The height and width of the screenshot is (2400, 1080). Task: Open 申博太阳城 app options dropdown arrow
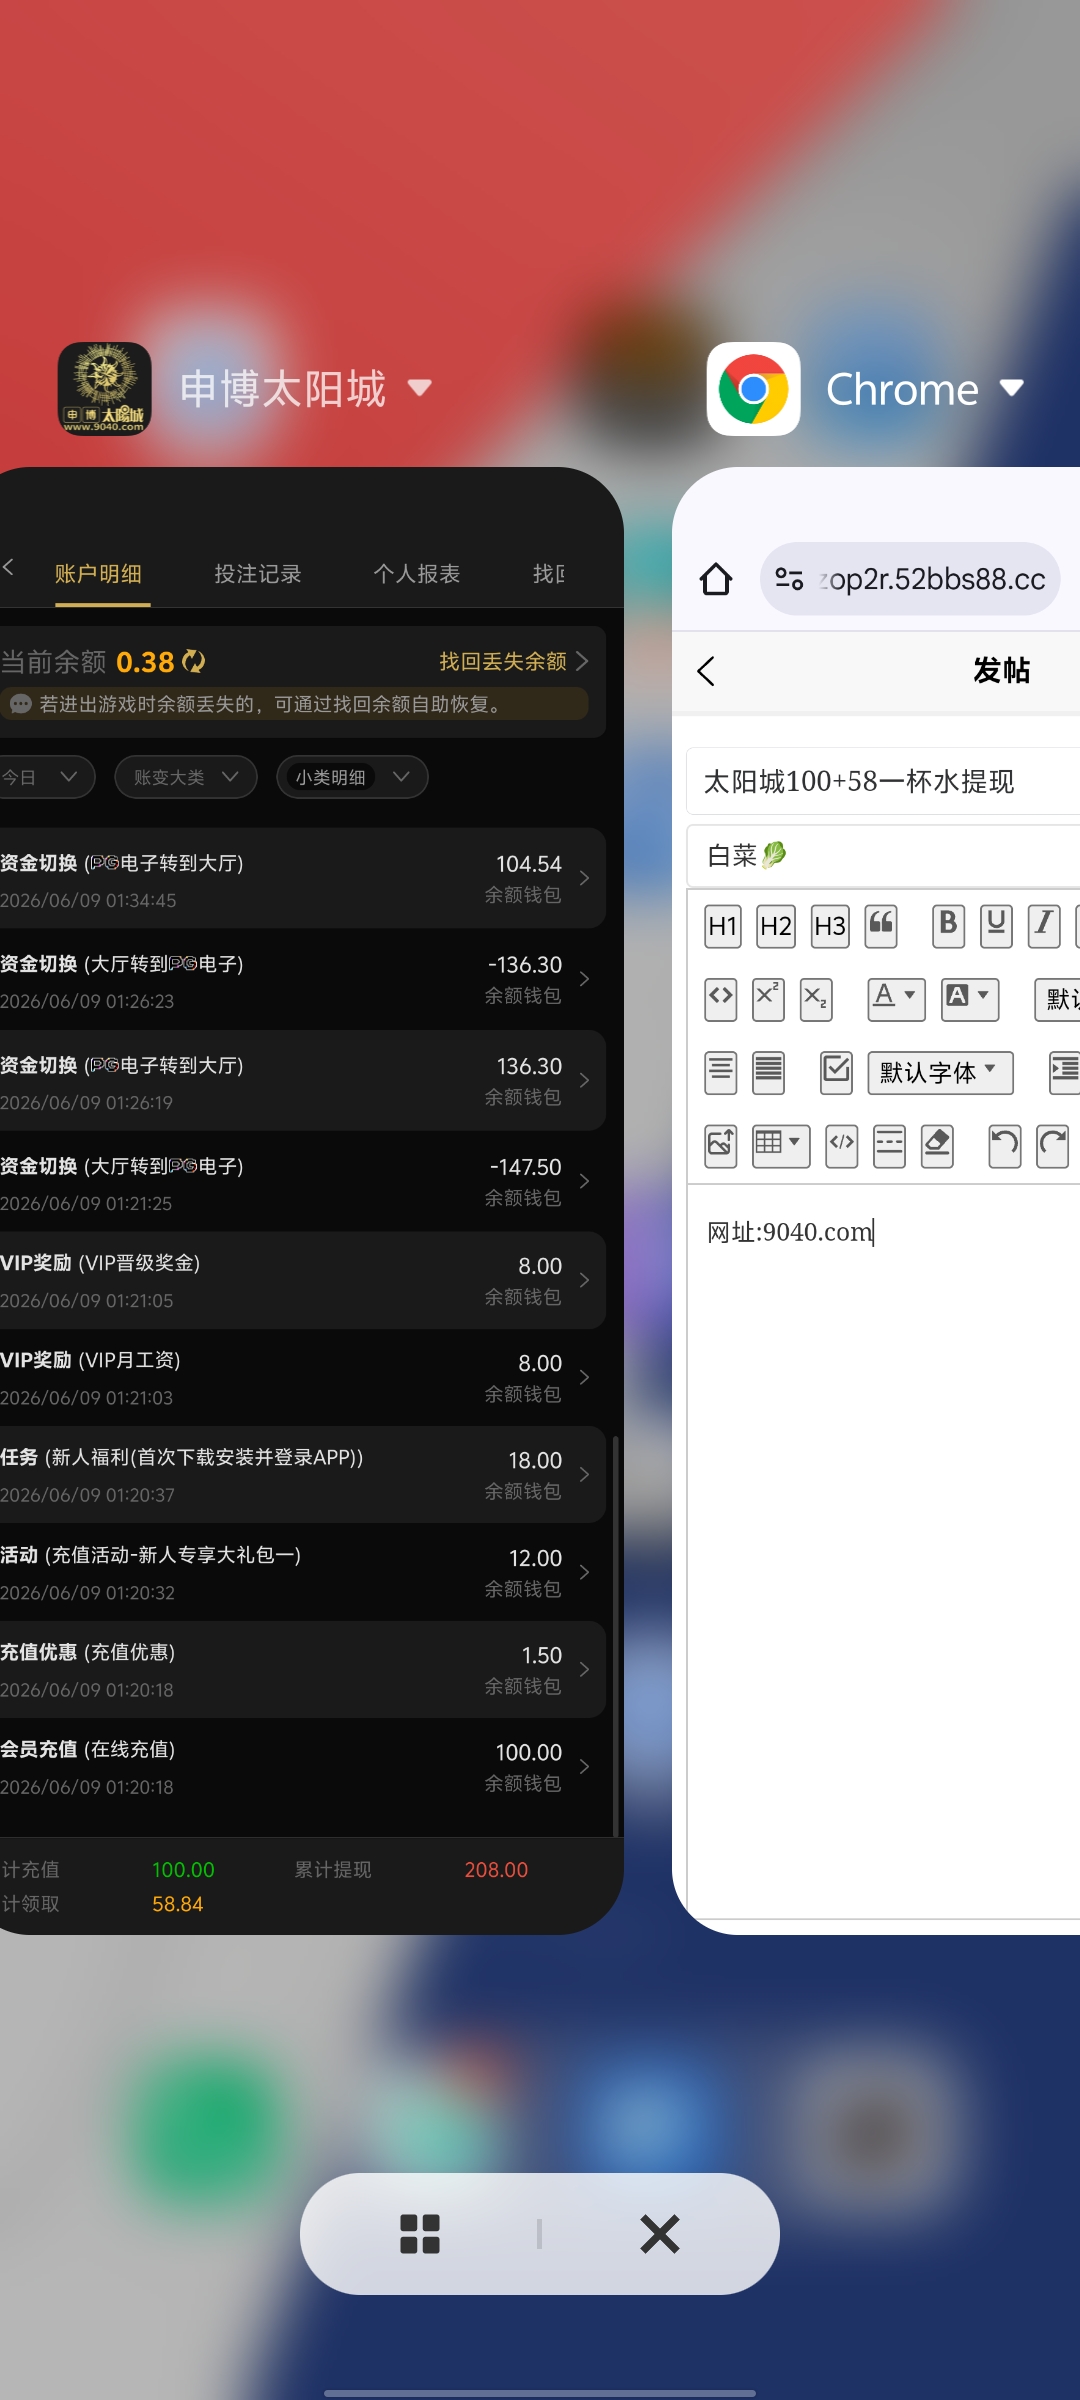(x=420, y=388)
